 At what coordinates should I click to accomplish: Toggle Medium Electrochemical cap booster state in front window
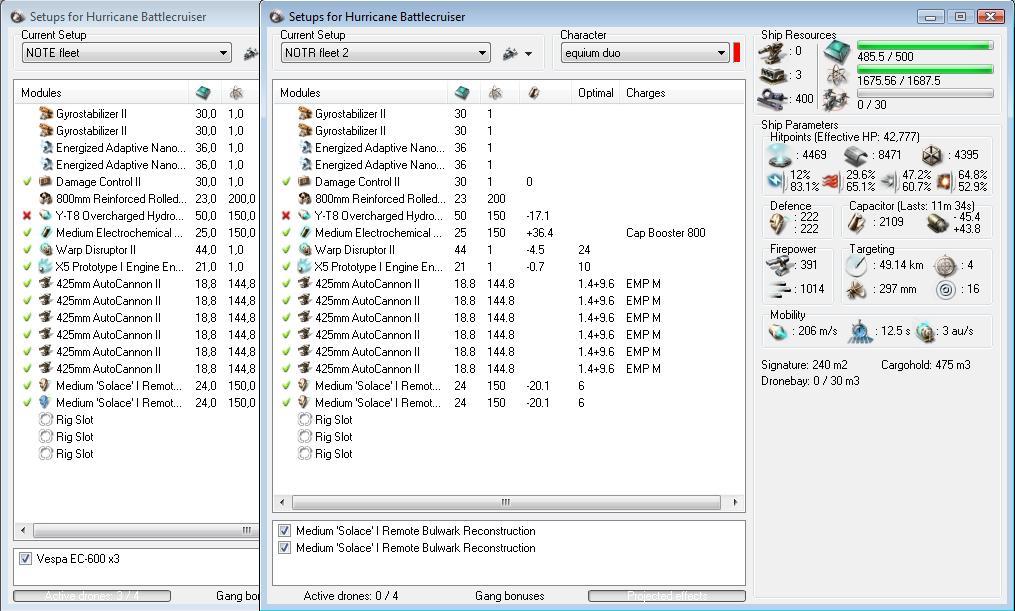pos(286,232)
